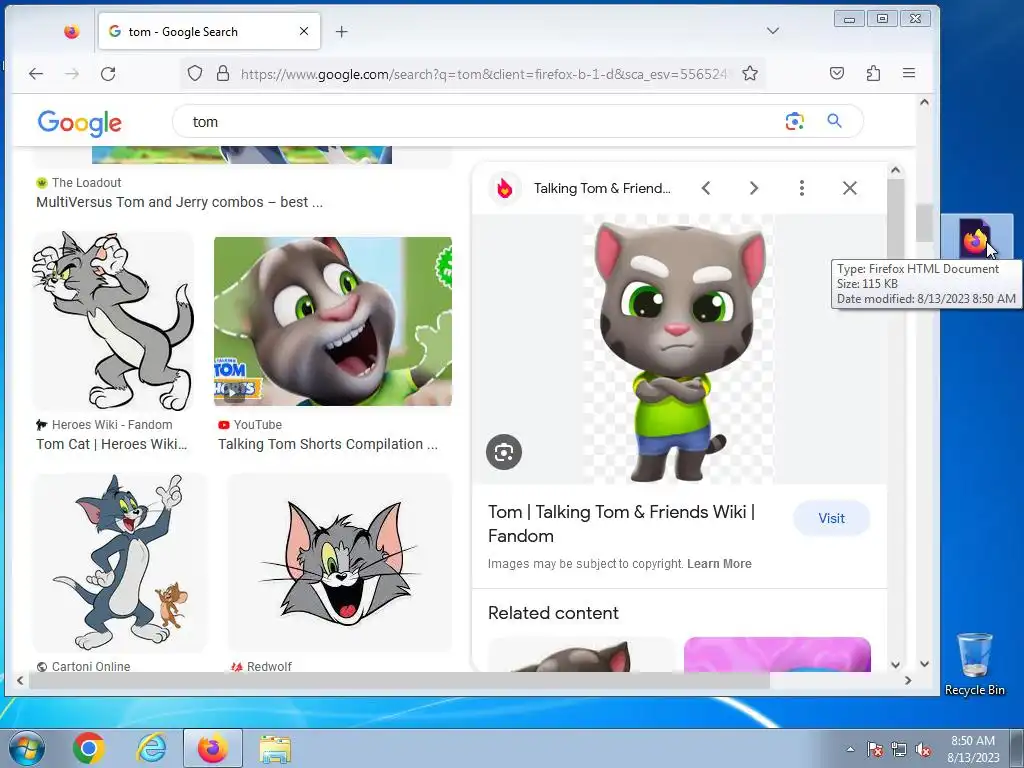1024x768 pixels.
Task: Click page vertical scrollbar up arrow
Action: click(x=924, y=102)
